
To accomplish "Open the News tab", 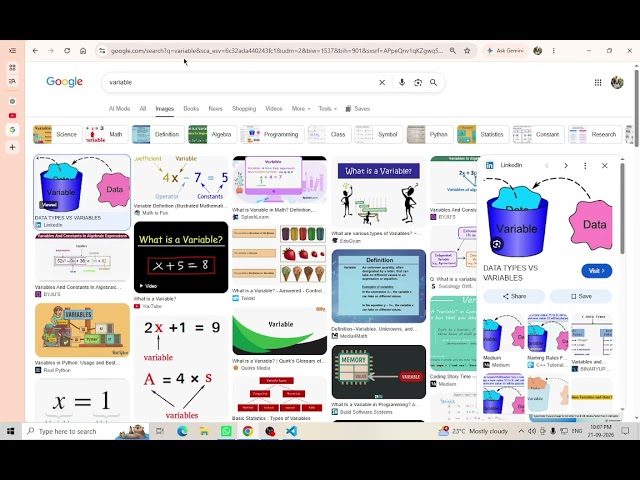I will pos(216,109).
